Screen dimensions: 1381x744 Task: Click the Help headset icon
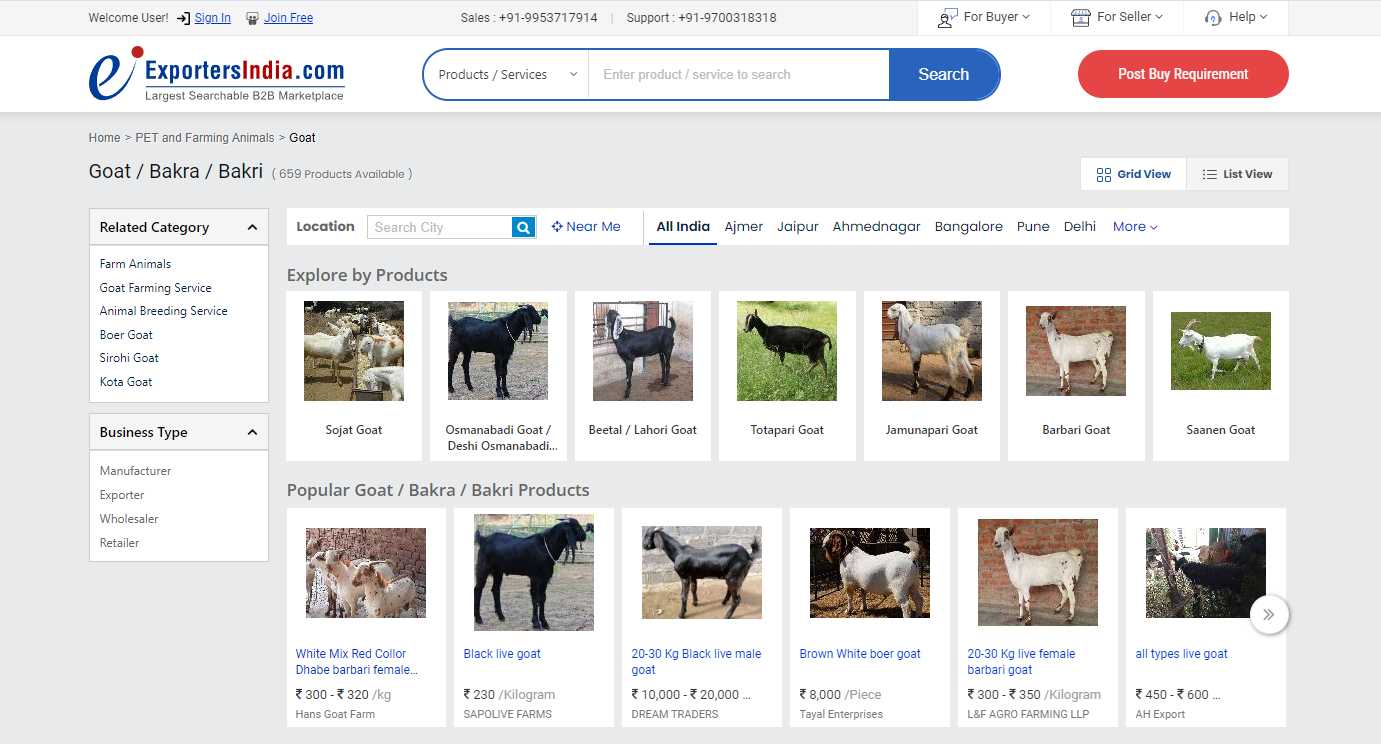1213,18
